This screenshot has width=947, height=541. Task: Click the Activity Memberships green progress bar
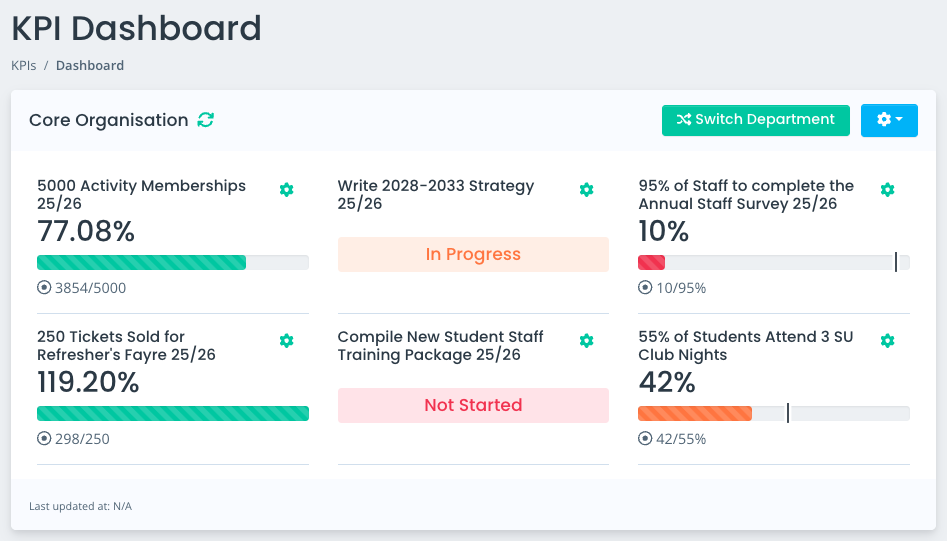tap(141, 263)
